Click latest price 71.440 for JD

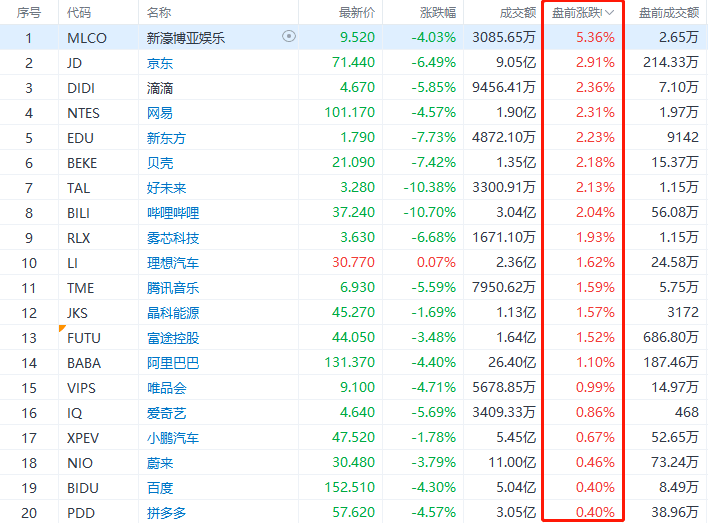353,62
